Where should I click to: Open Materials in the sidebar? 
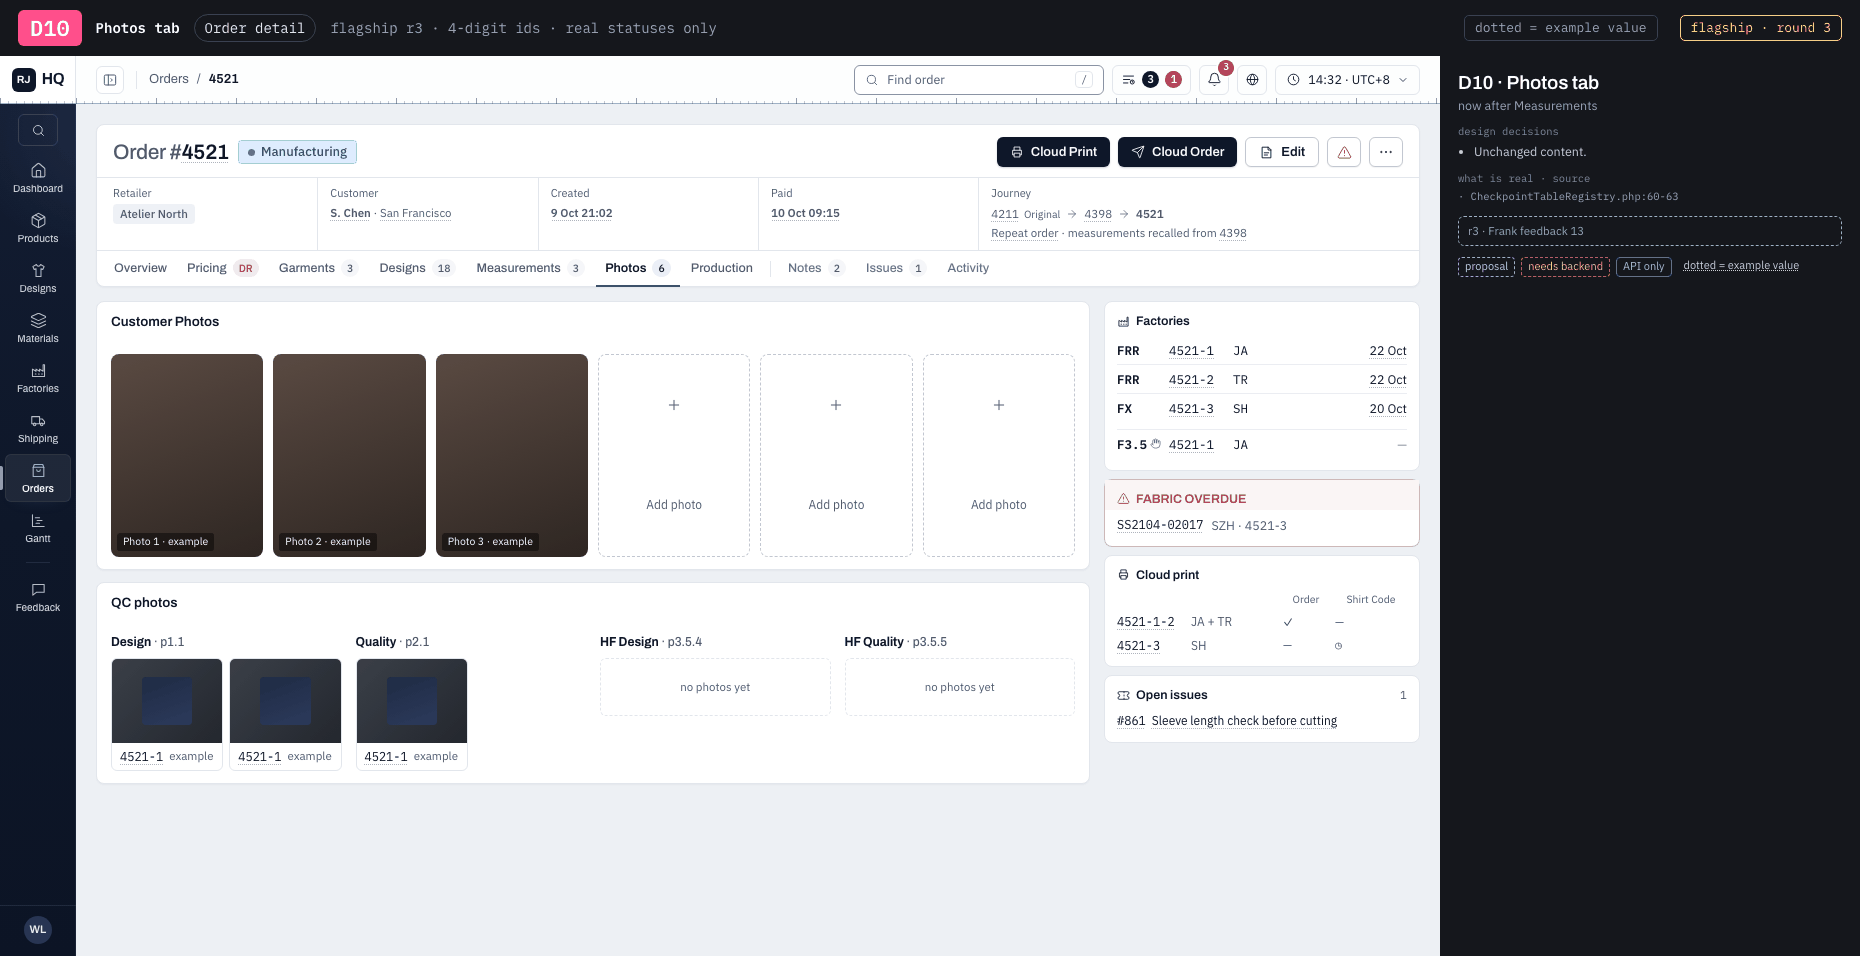(x=38, y=328)
